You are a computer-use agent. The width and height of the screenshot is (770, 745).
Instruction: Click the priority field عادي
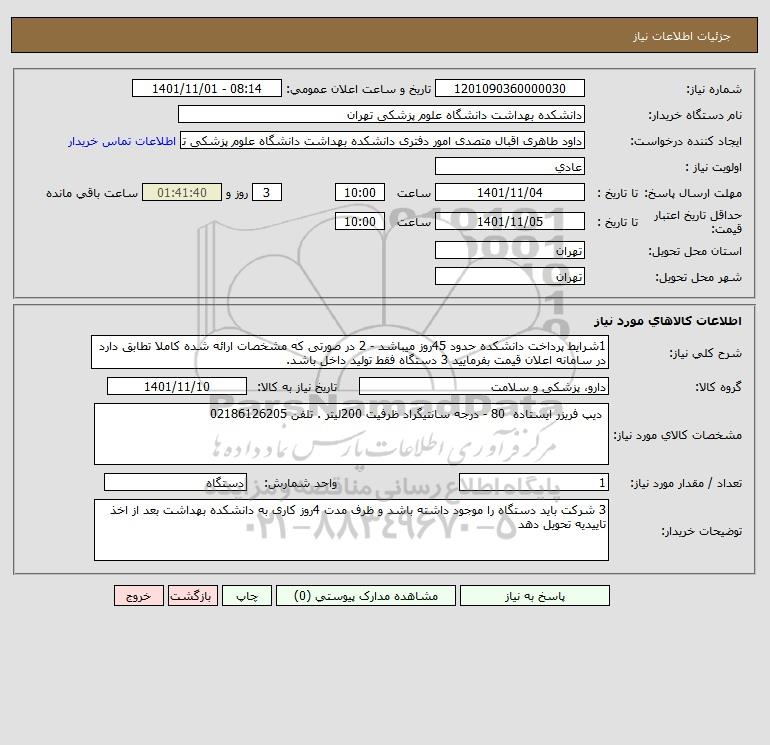pyautogui.click(x=510, y=166)
